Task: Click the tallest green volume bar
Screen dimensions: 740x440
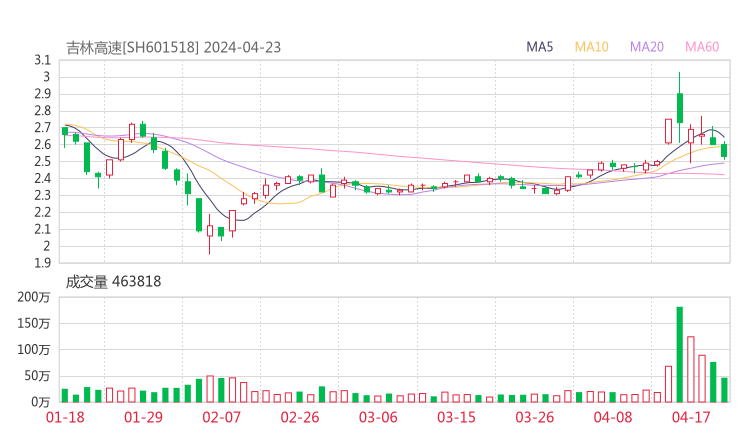Action: pyautogui.click(x=680, y=355)
